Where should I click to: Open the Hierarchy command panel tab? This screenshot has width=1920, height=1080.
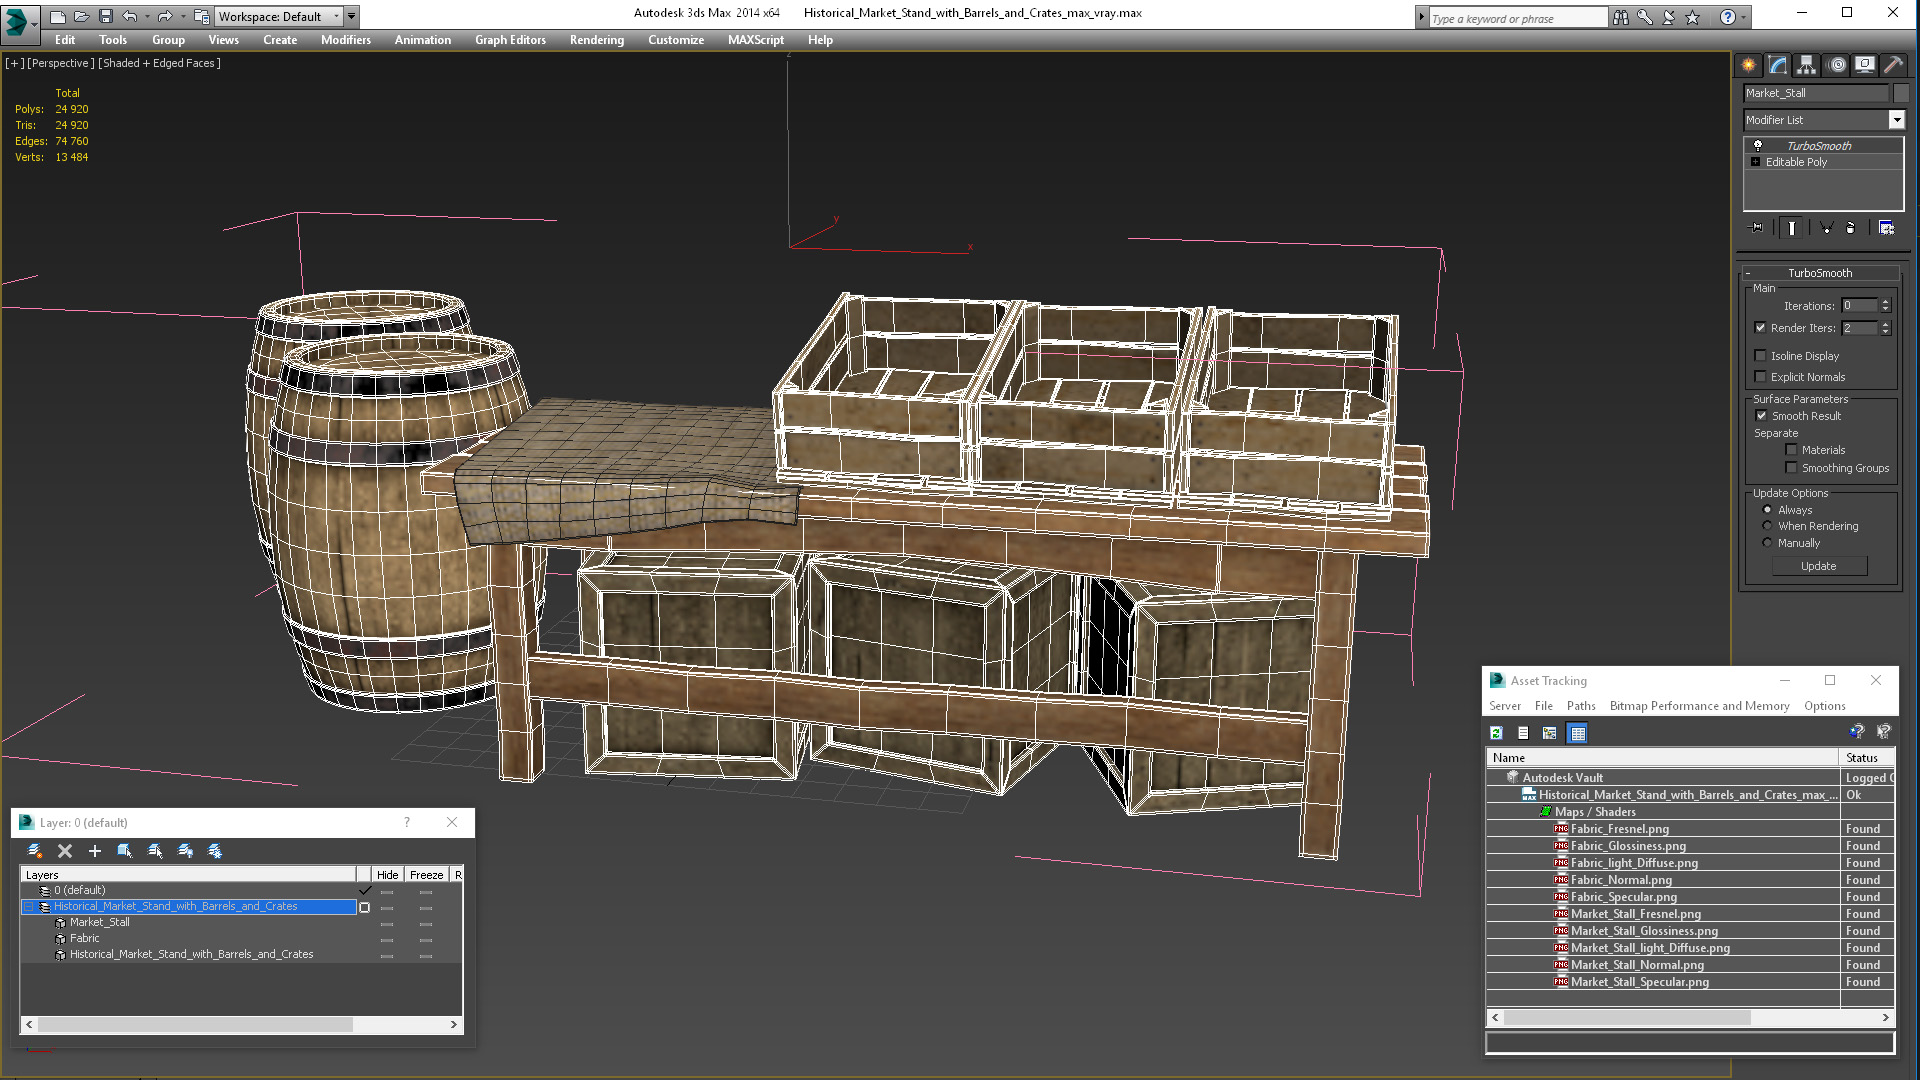(x=1807, y=65)
